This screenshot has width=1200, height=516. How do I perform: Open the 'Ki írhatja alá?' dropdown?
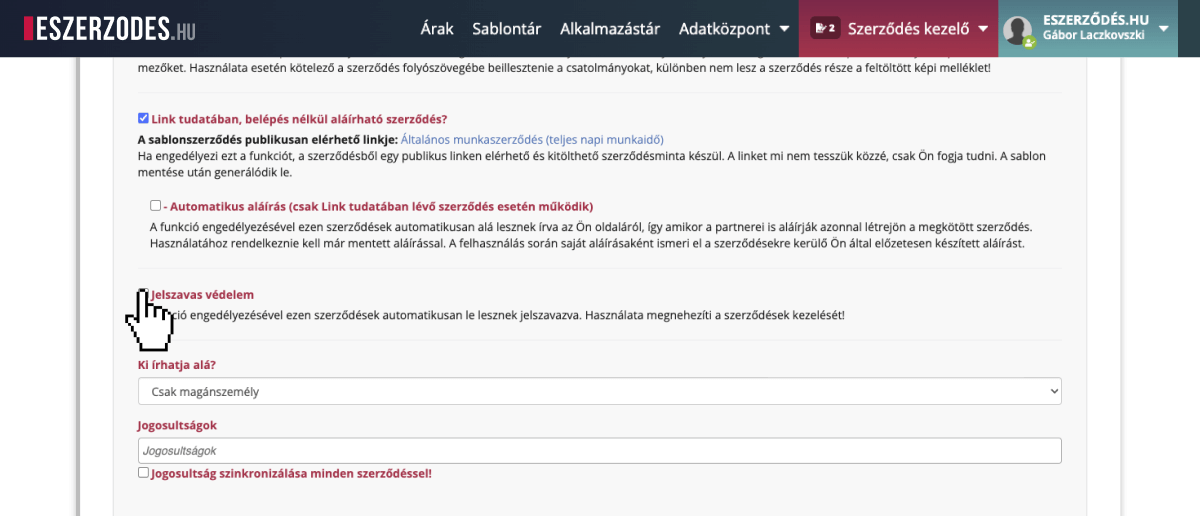[599, 391]
